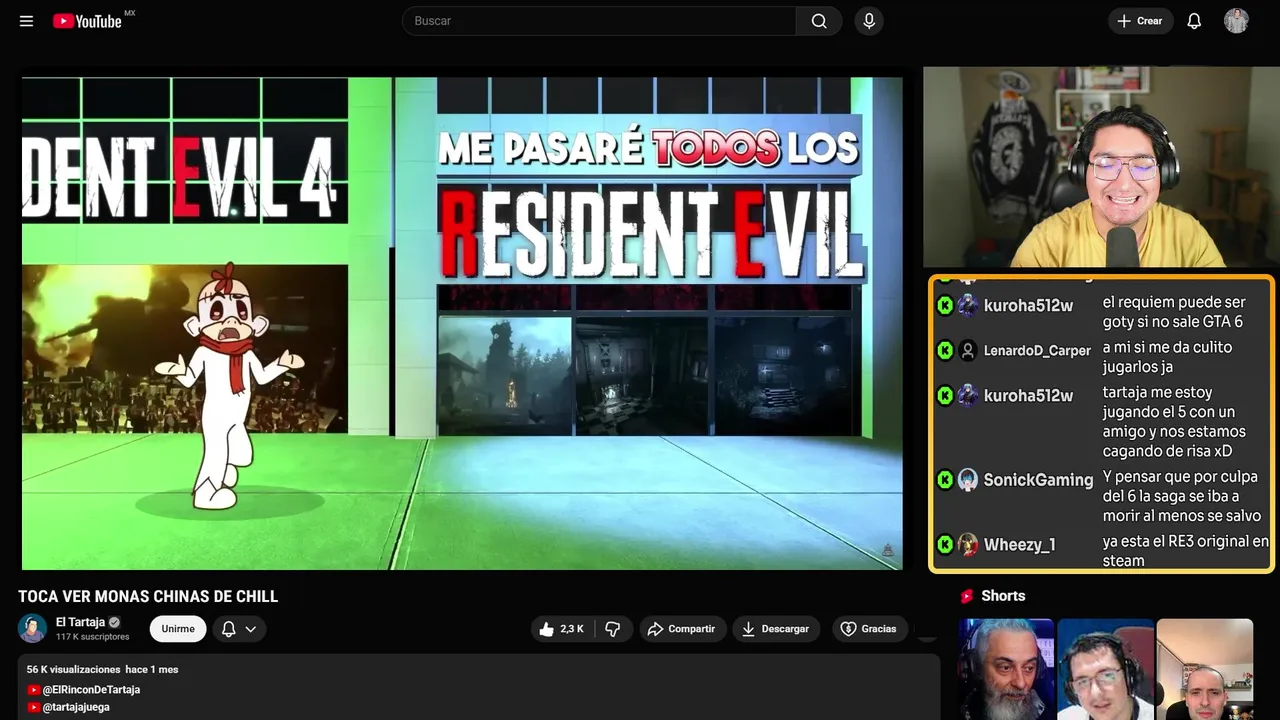1280x720 pixels.
Task: Start voice search with microphone icon
Action: pos(869,21)
